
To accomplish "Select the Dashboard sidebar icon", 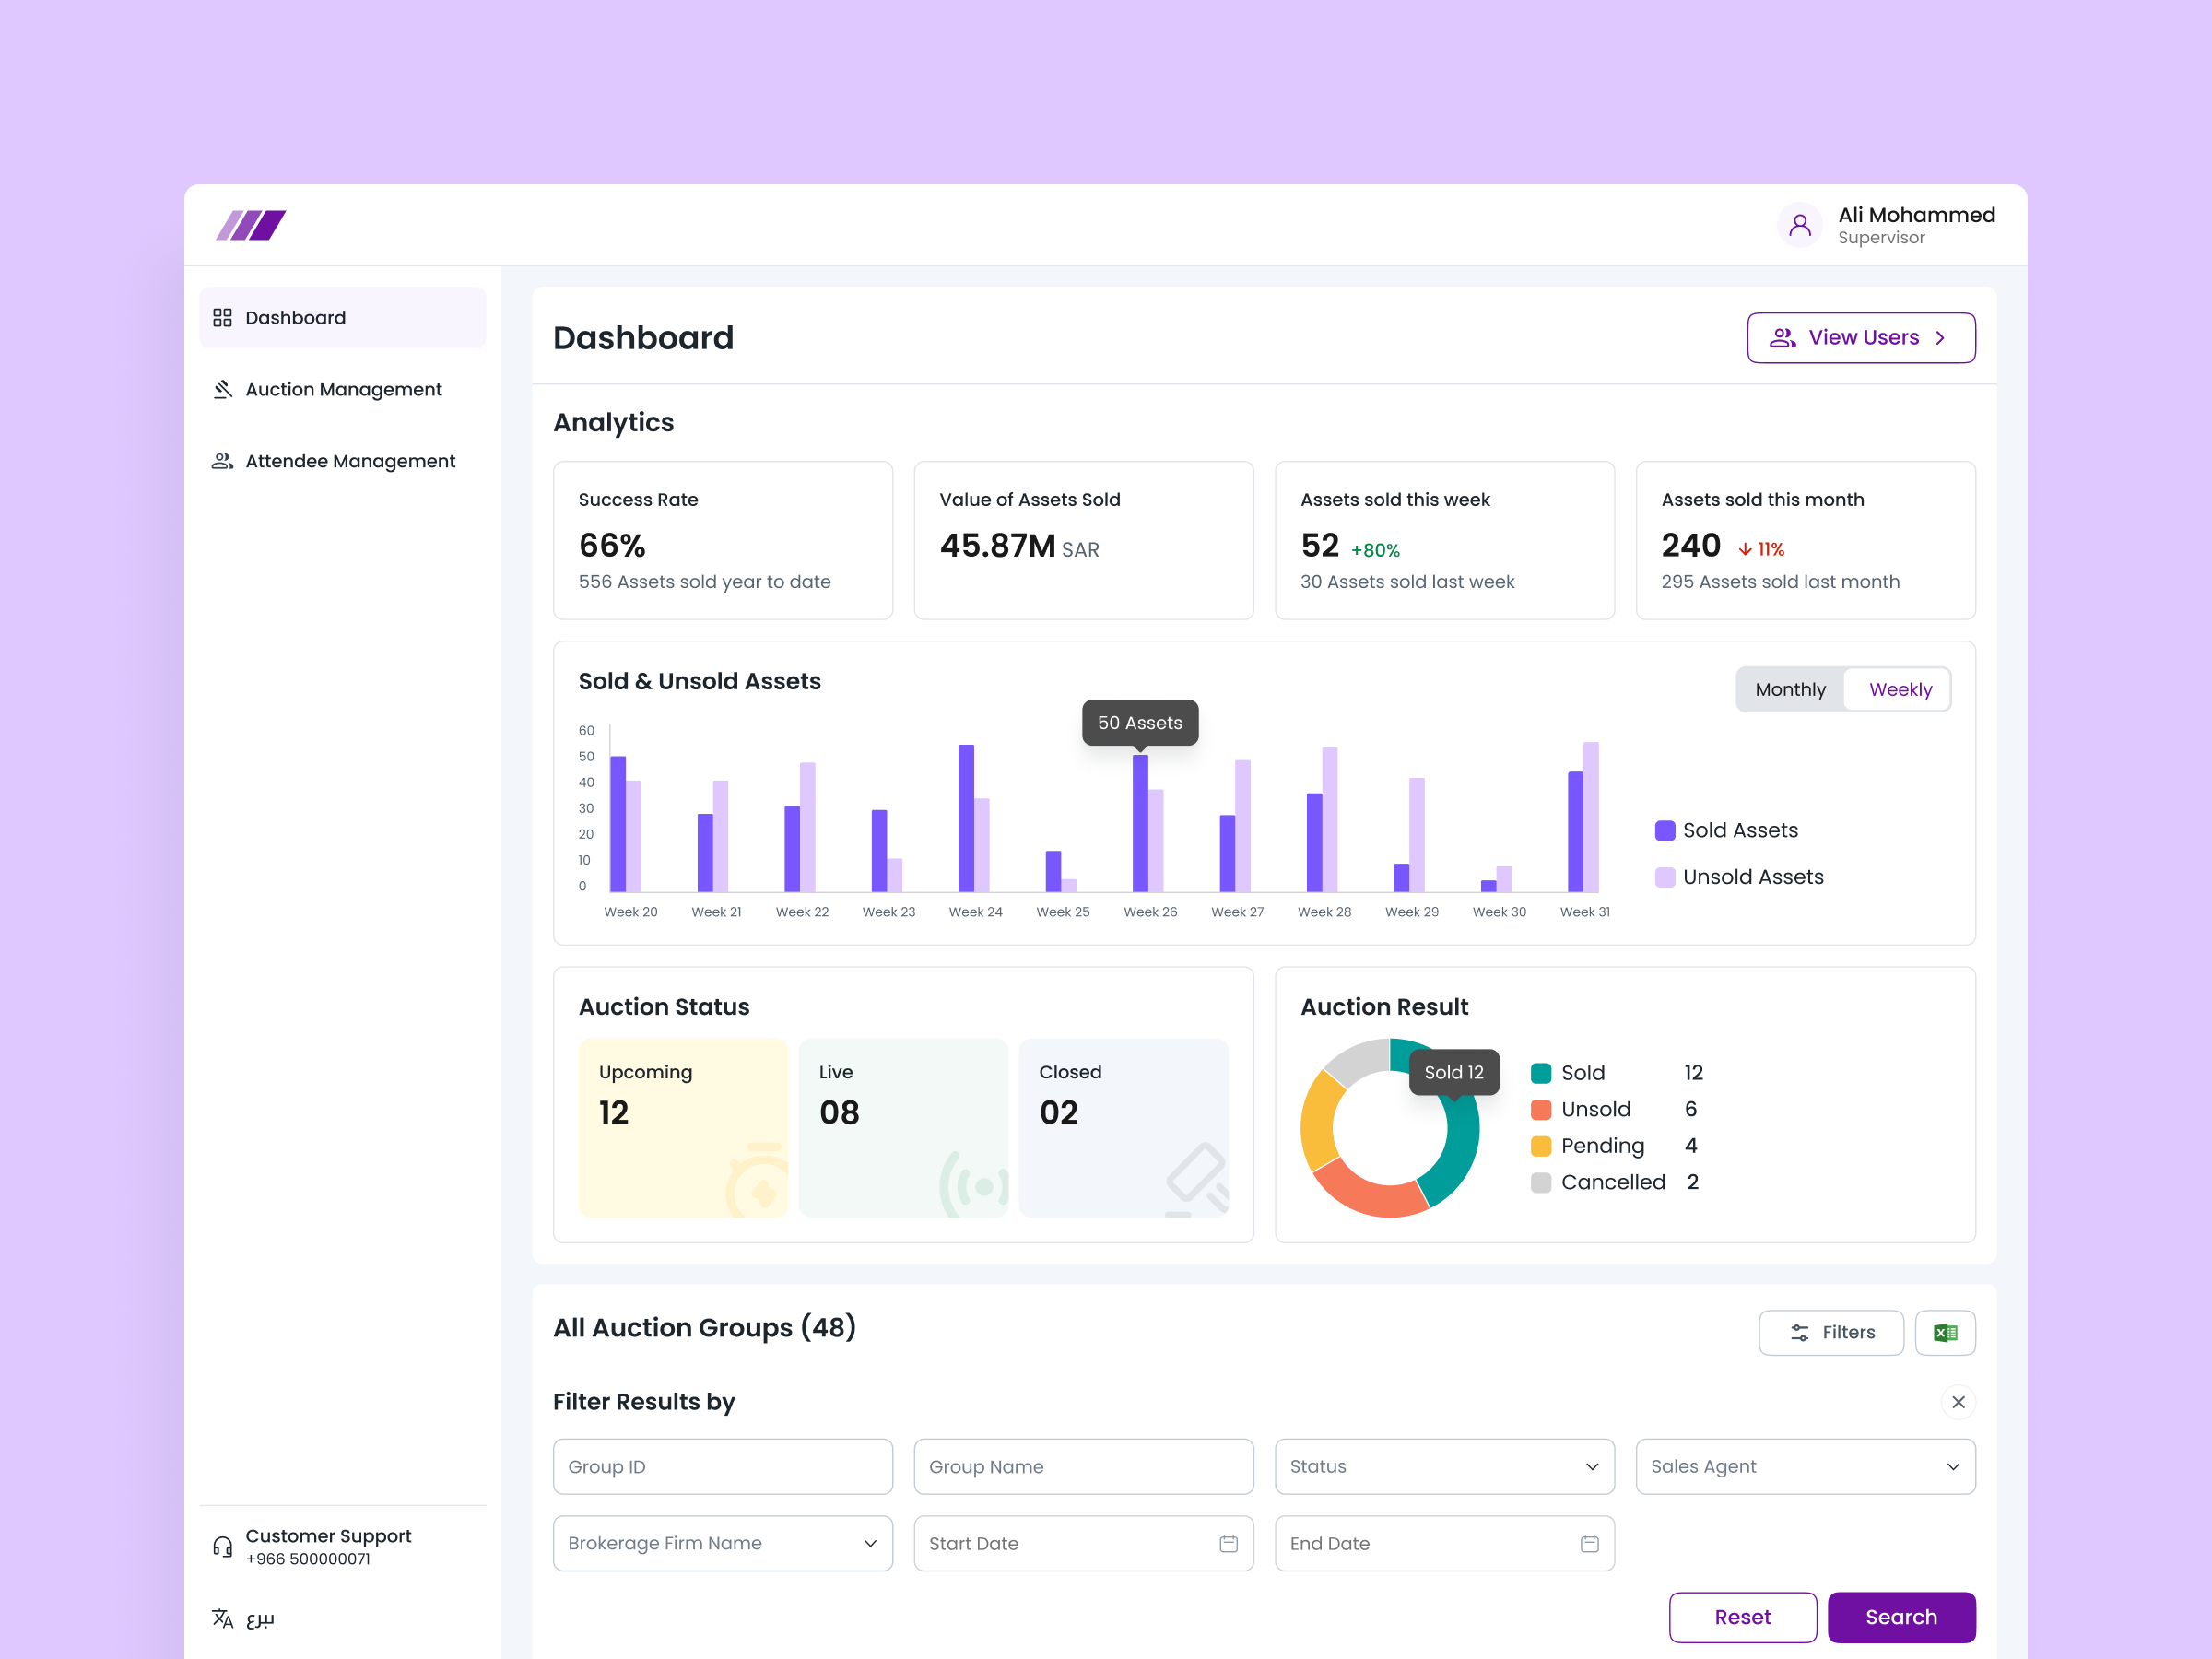I will 222,317.
